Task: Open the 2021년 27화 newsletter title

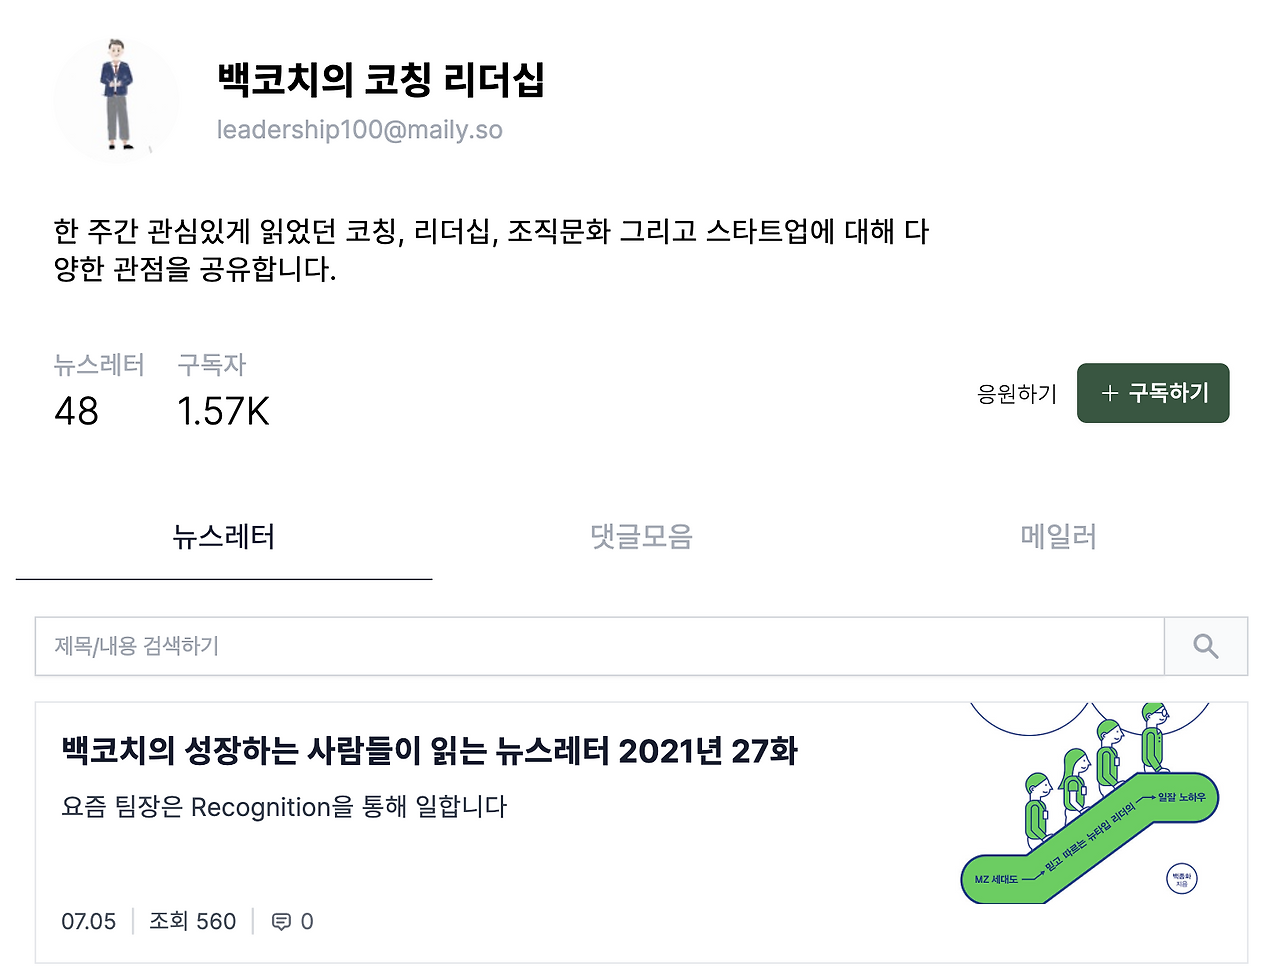Action: point(429,751)
